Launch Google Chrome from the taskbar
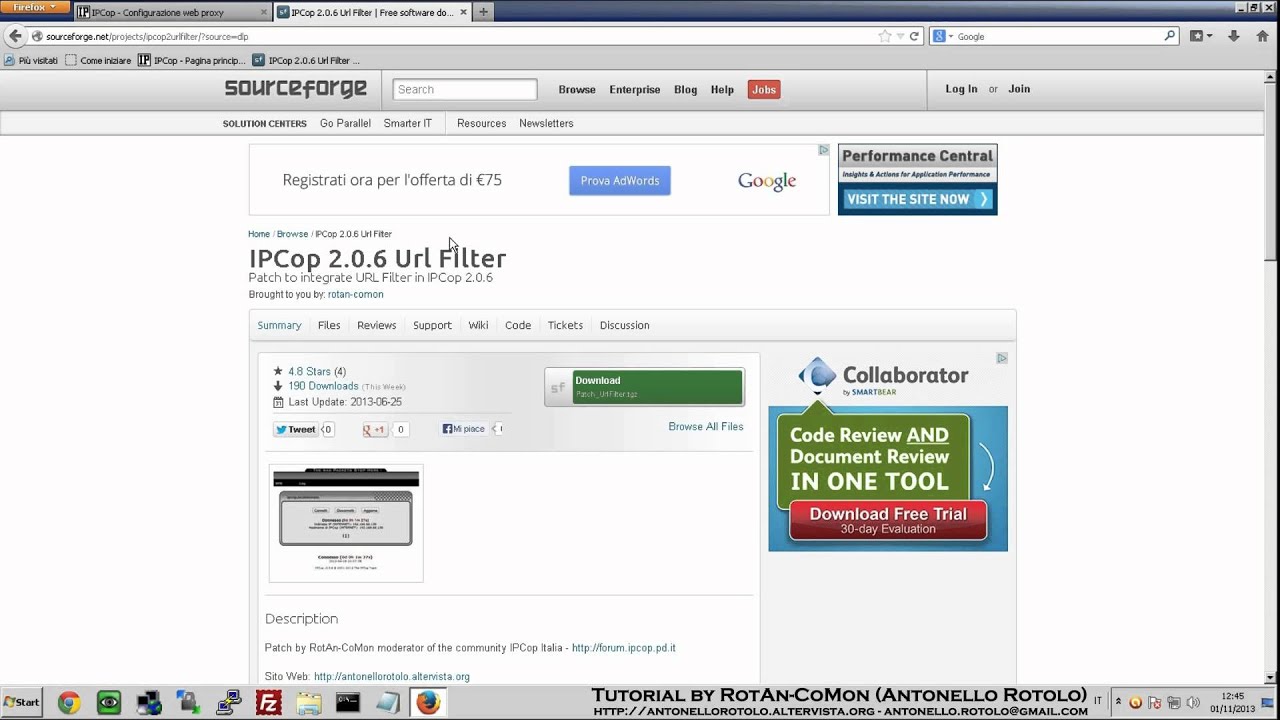Viewport: 1280px width, 720px height. point(69,703)
